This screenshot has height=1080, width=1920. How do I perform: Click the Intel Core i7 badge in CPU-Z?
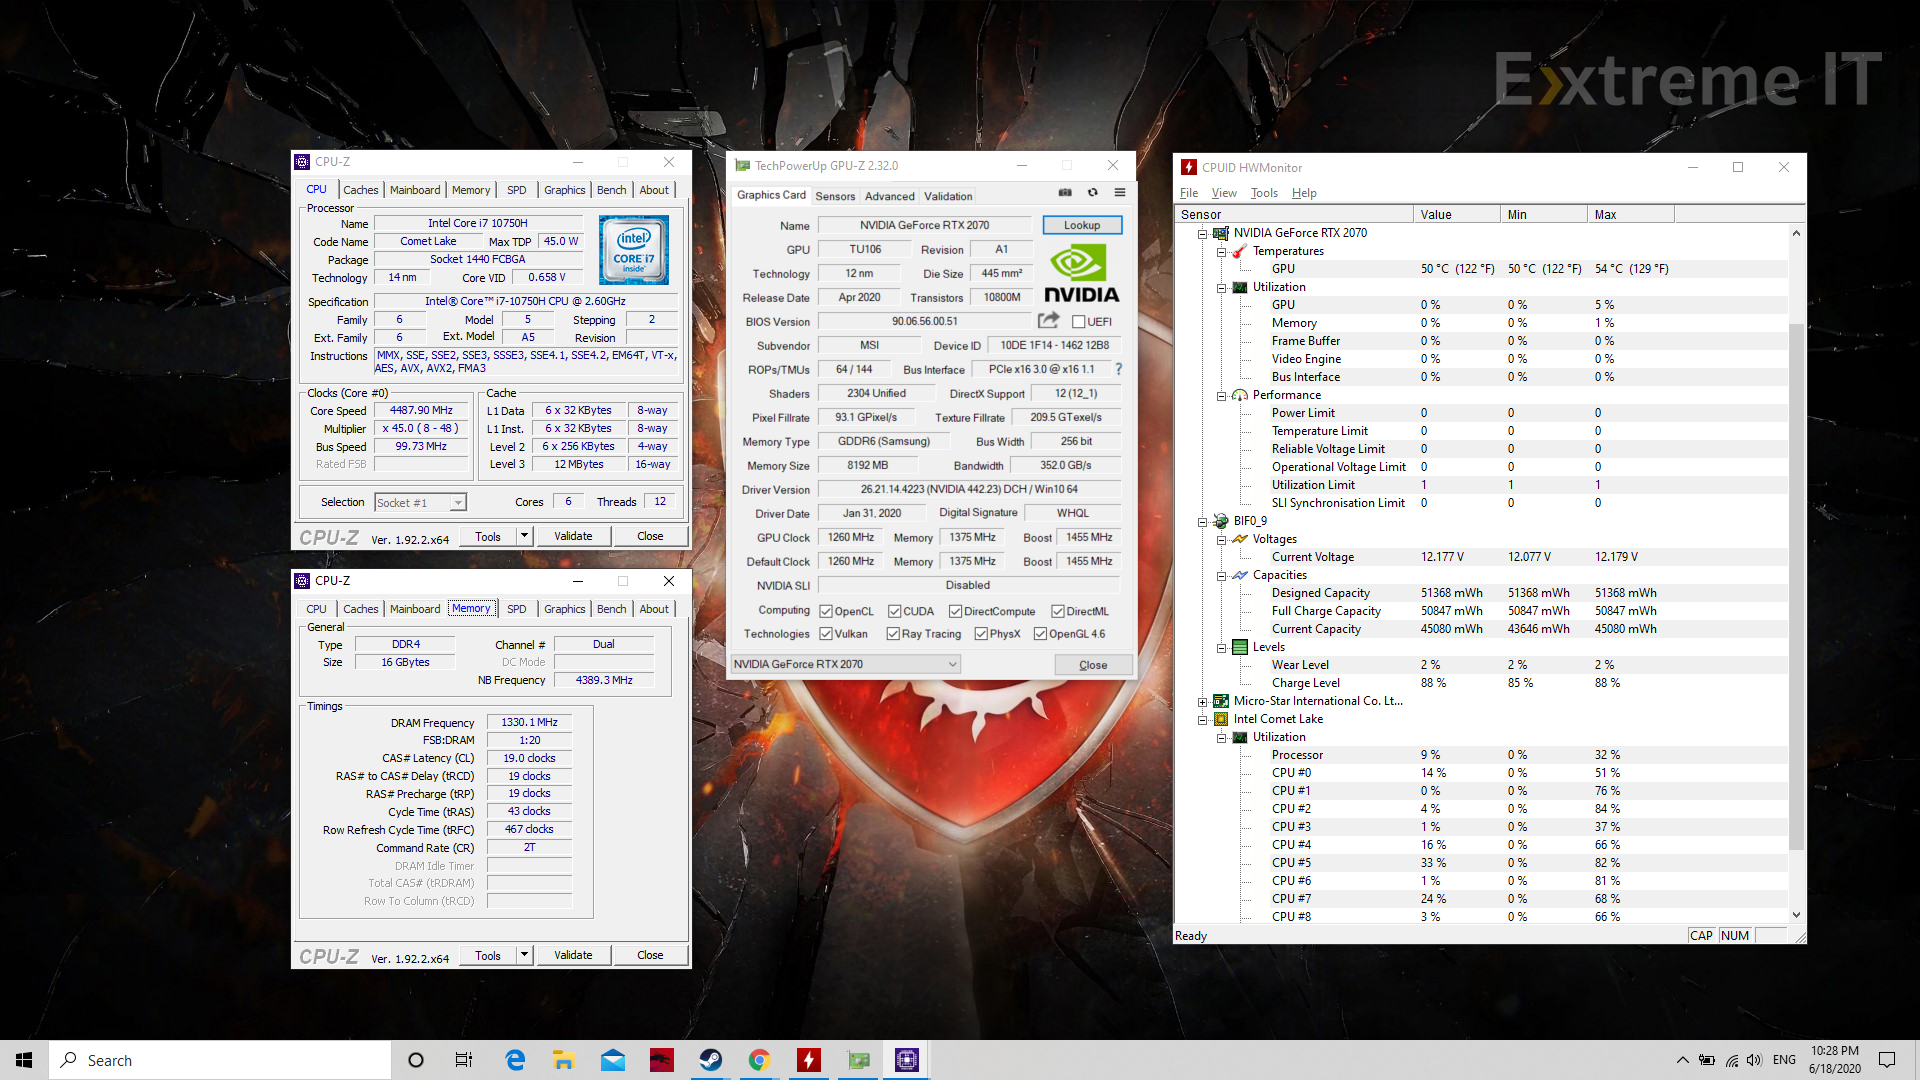click(x=634, y=250)
